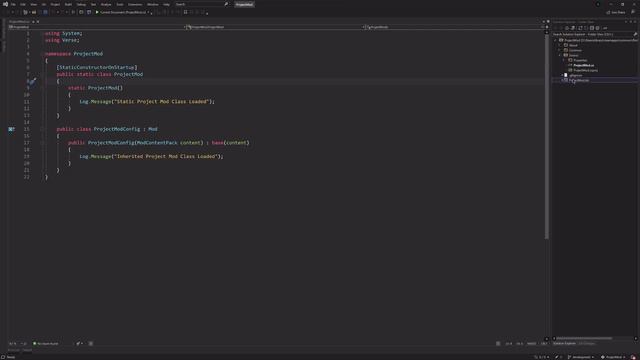Collapse the namespace ProjectMod code block
Screen dimensions: 640x360
point(42,53)
